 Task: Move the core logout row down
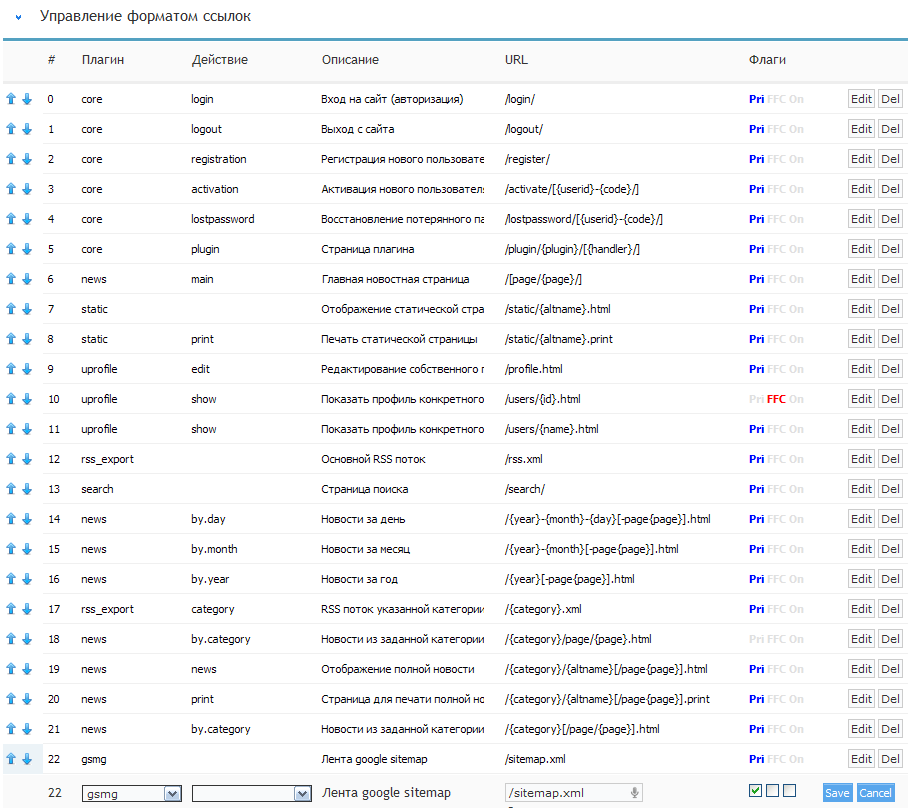coord(27,129)
